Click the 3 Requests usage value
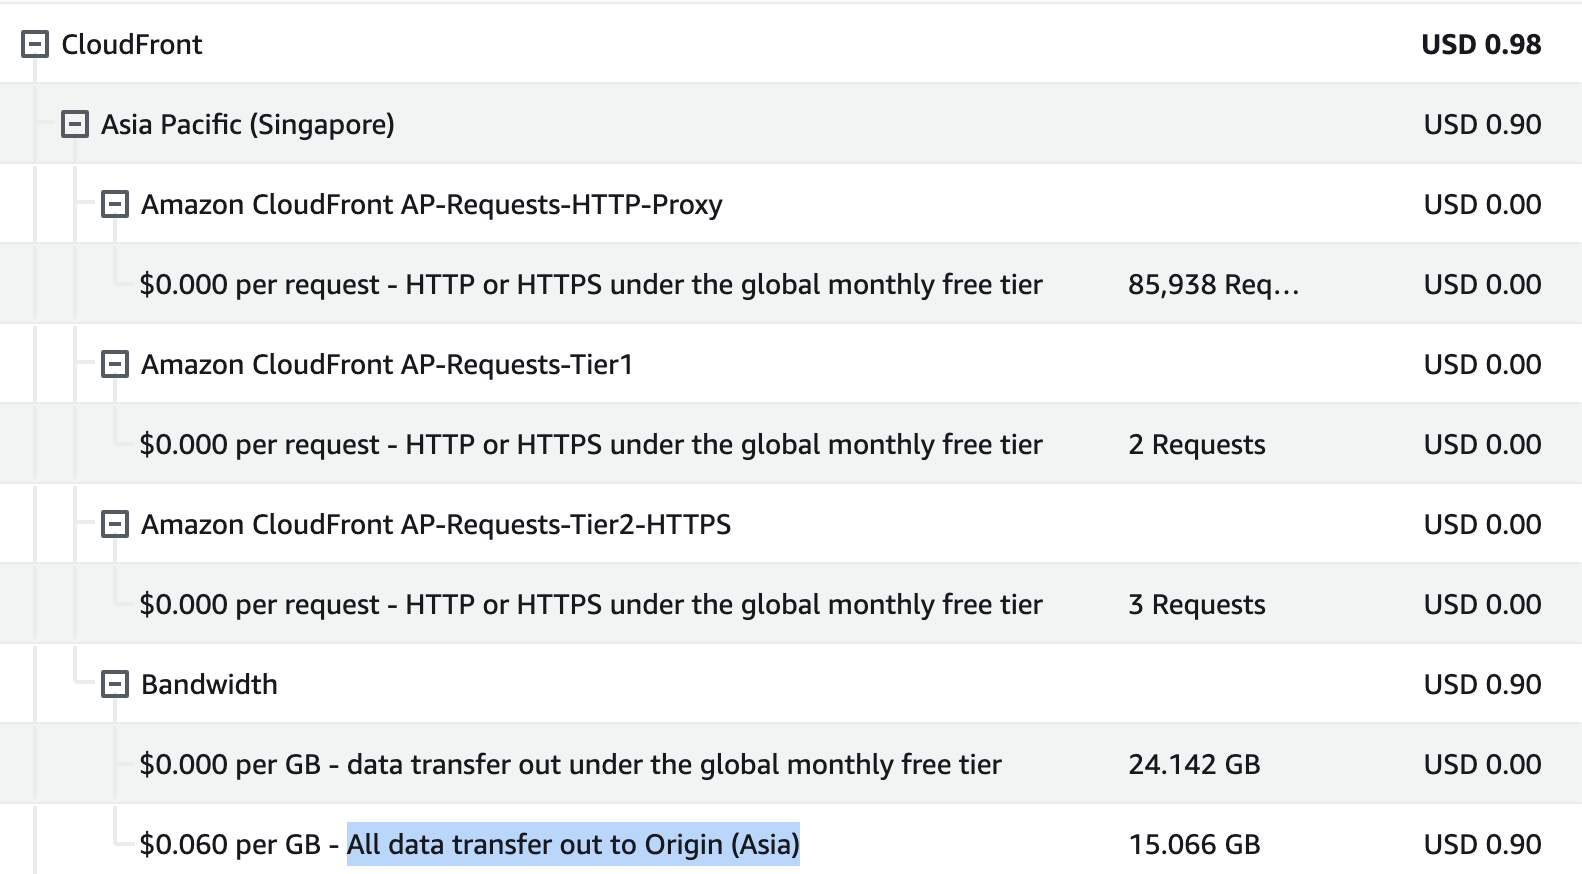 click(1197, 604)
